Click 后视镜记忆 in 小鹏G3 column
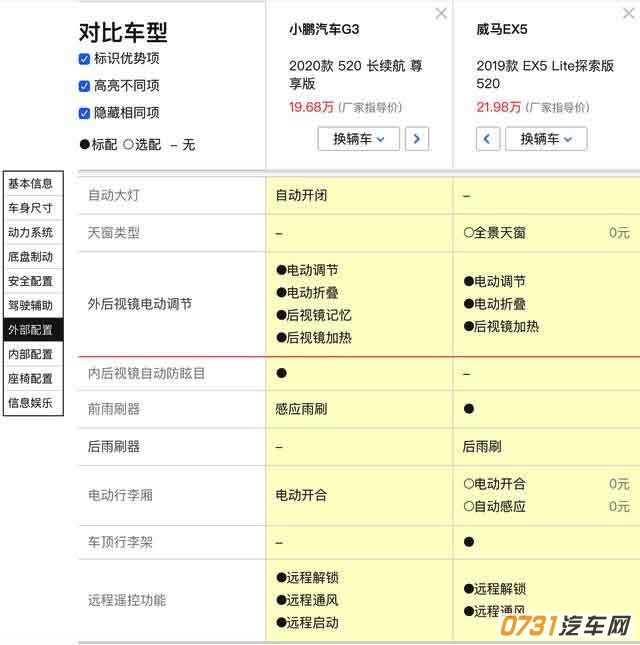This screenshot has height=645, width=640. point(314,316)
